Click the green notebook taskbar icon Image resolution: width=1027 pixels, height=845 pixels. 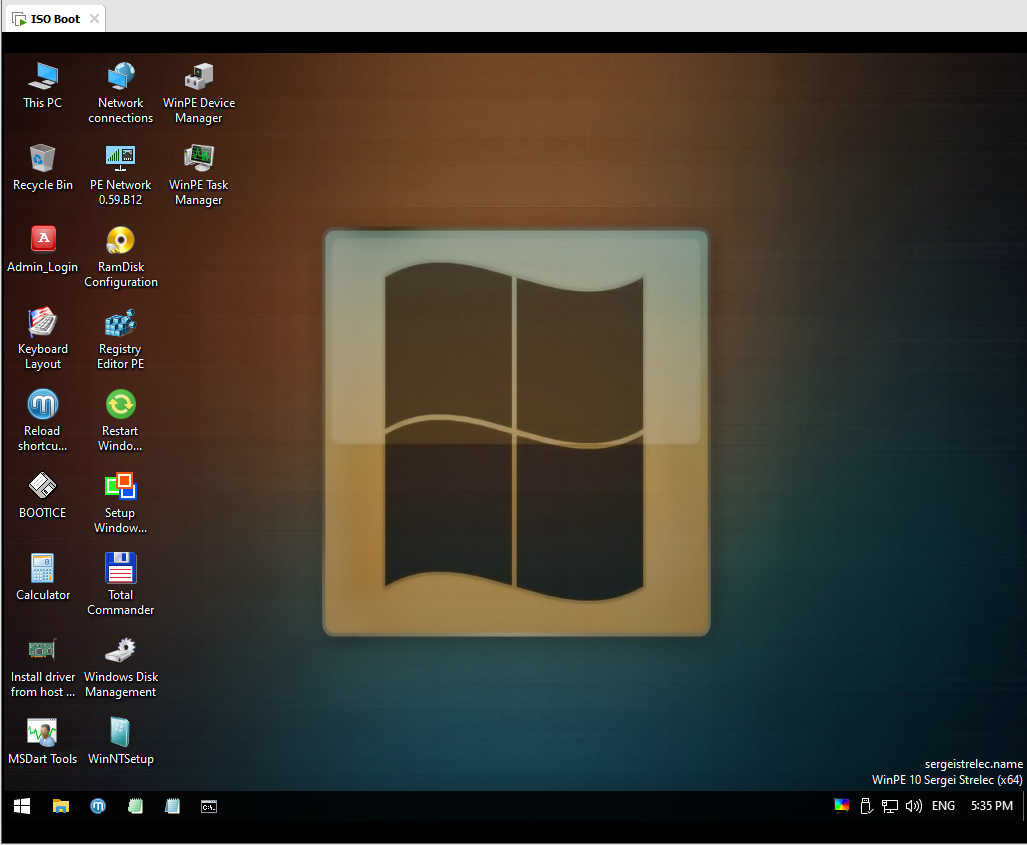click(135, 806)
